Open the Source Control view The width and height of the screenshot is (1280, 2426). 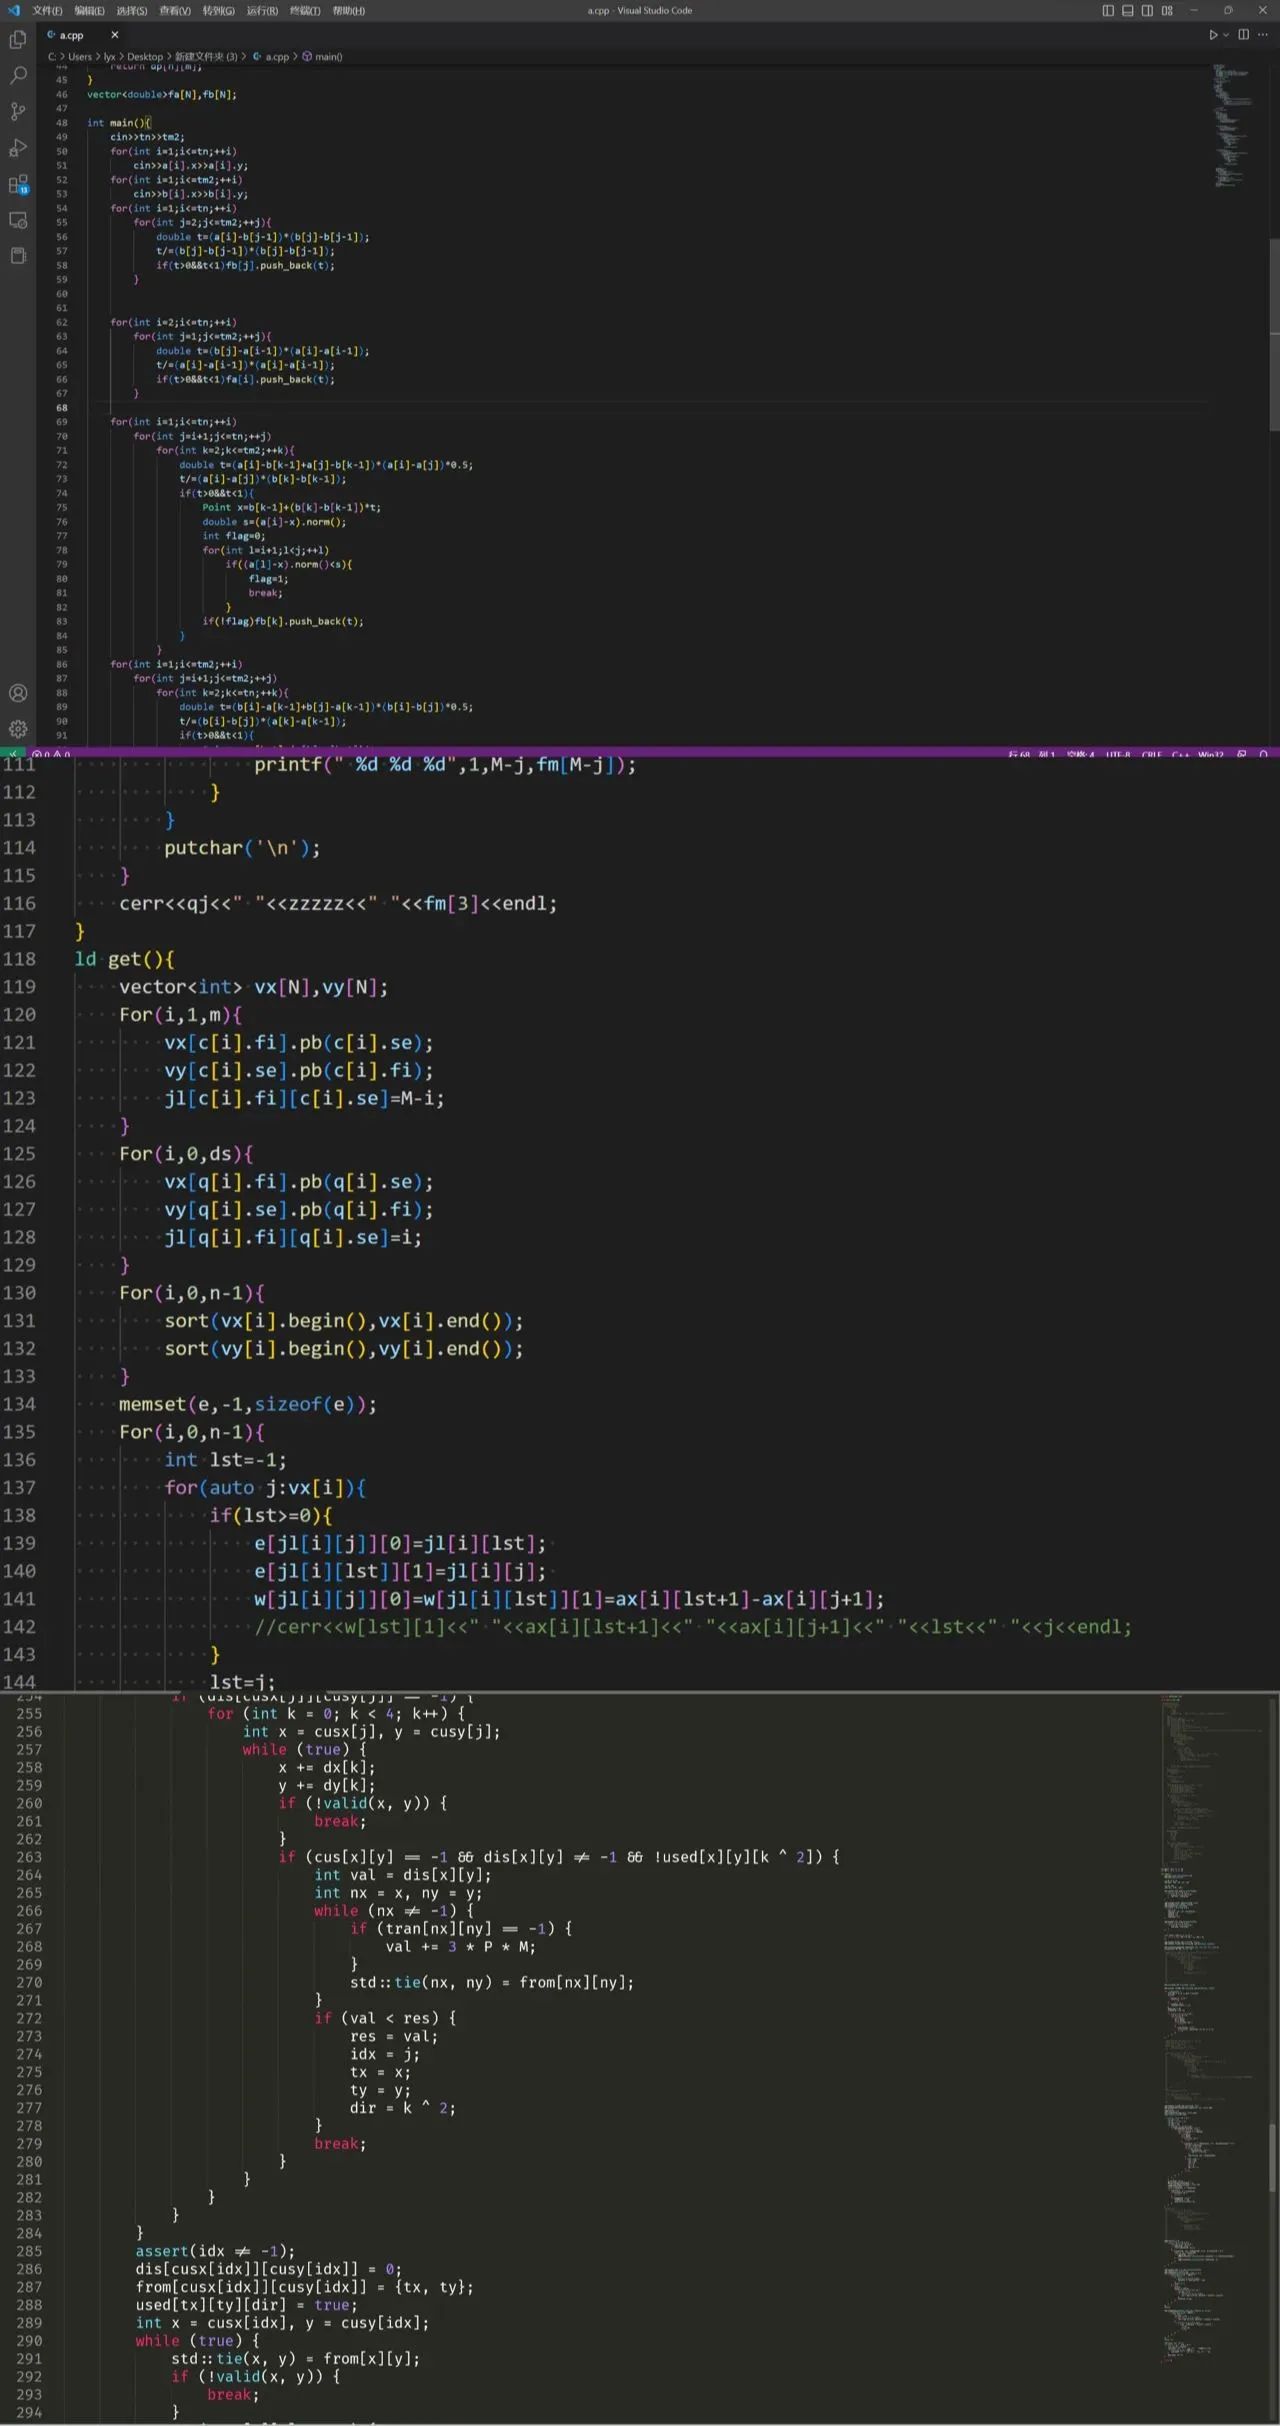(x=18, y=112)
